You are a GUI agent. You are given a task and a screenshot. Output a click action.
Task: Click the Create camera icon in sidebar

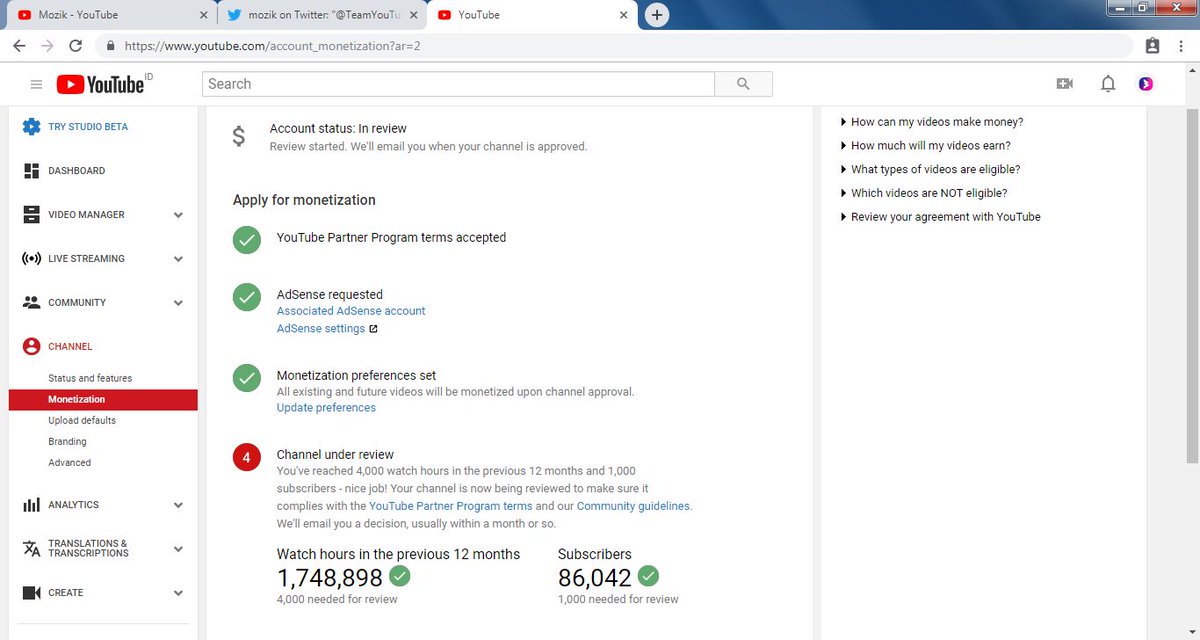pos(32,593)
